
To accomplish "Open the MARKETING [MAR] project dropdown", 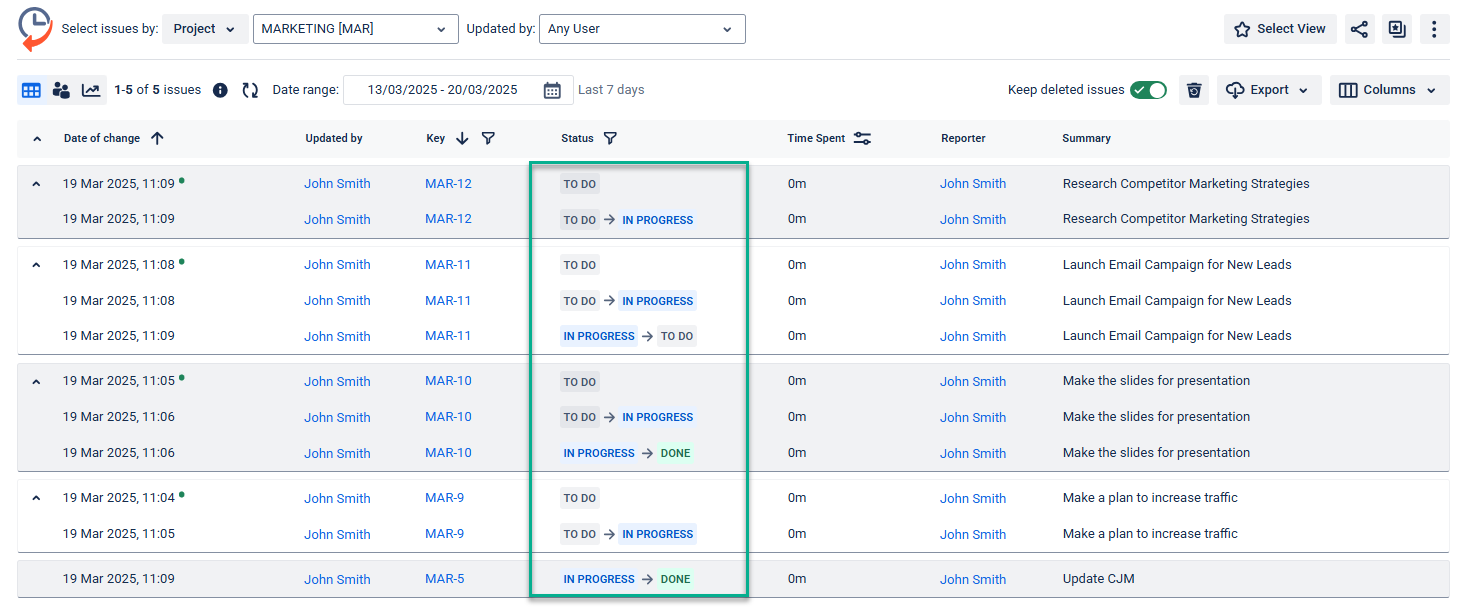I will coord(355,28).
